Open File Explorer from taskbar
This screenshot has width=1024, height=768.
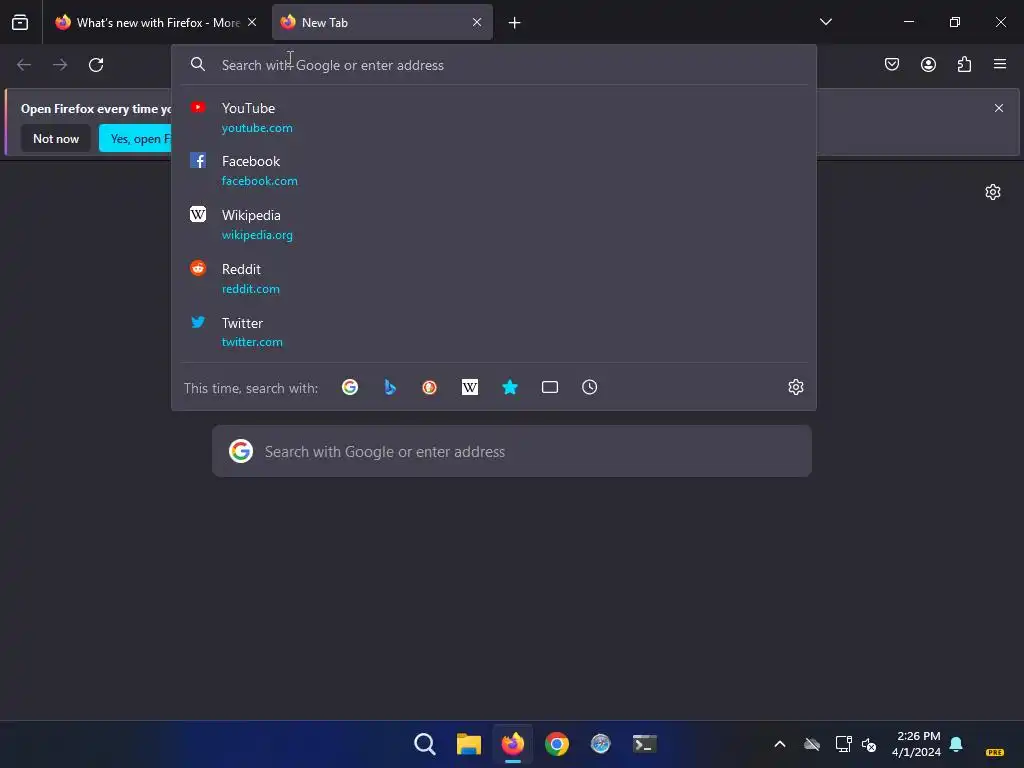(x=469, y=744)
